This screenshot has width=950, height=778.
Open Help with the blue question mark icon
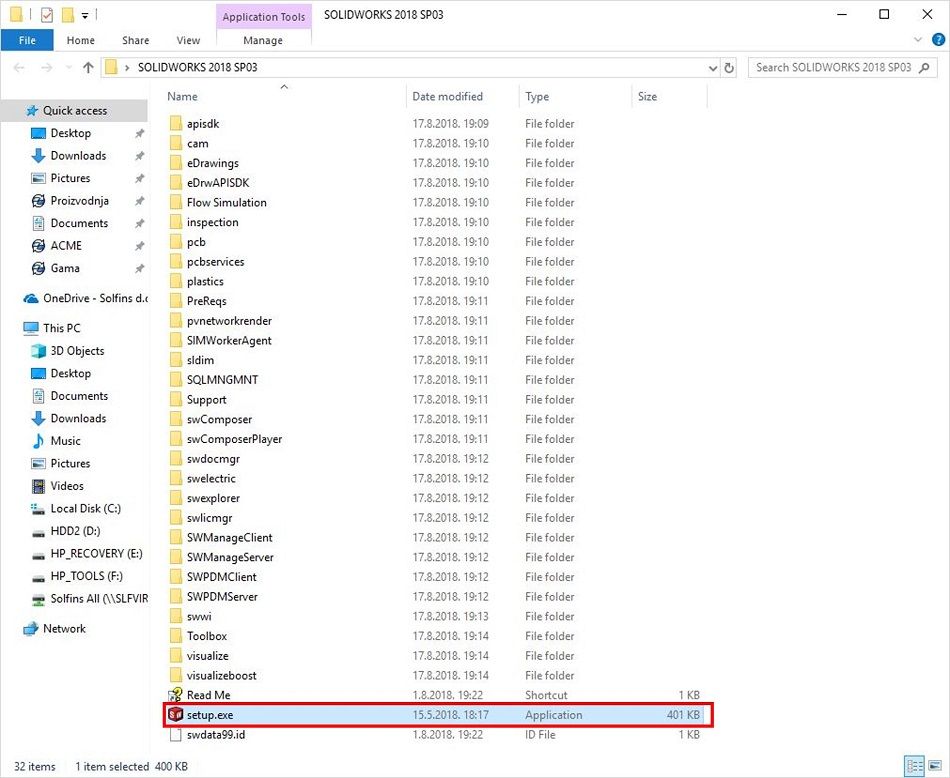coord(937,40)
